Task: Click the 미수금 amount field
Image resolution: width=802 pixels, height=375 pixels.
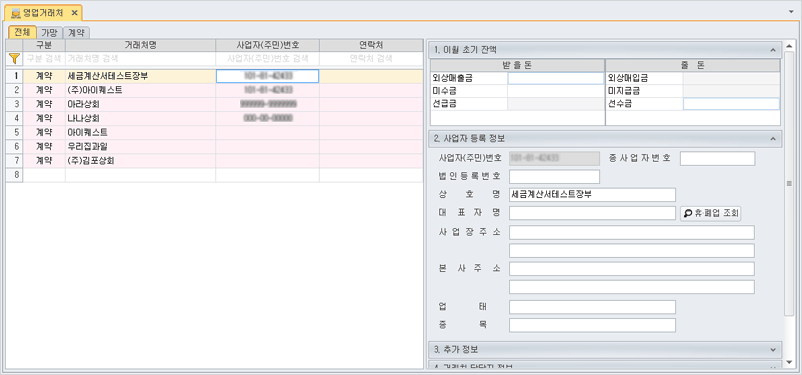Action: (x=556, y=91)
